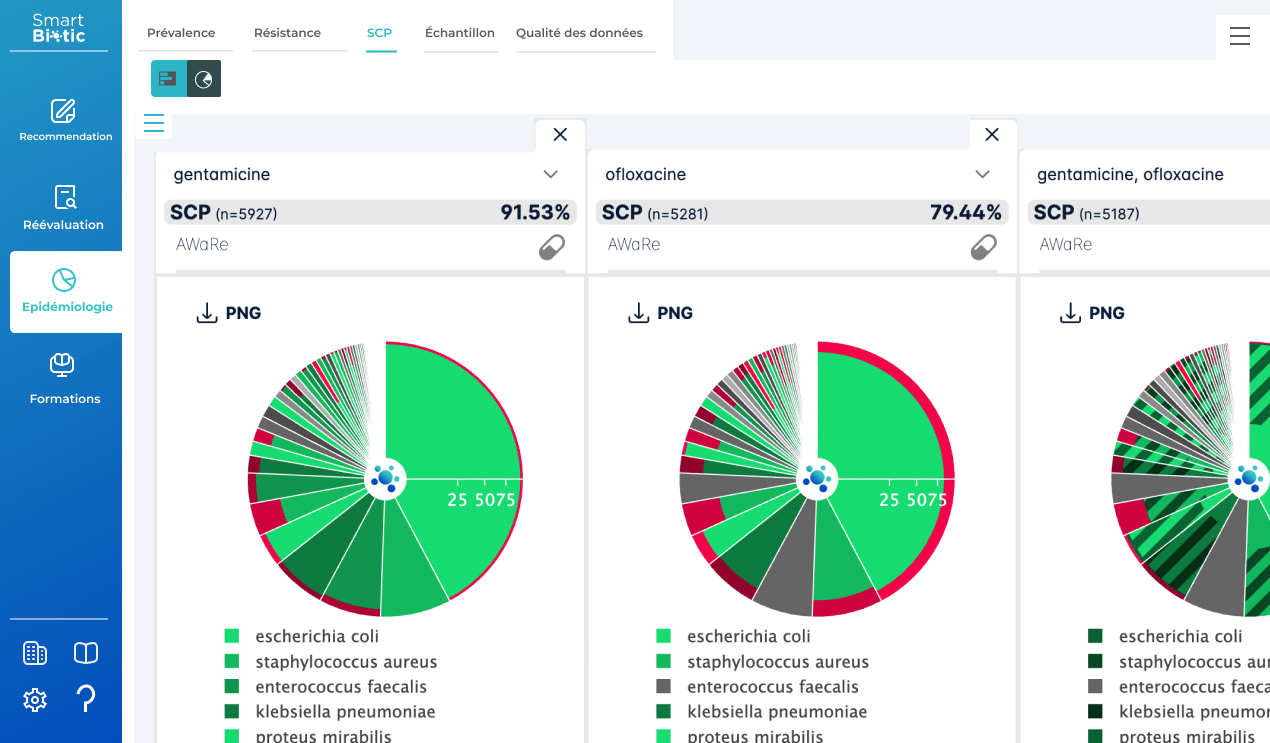Expand the ofloxacine antibiotic dropdown
The width and height of the screenshot is (1270, 743).
click(982, 174)
